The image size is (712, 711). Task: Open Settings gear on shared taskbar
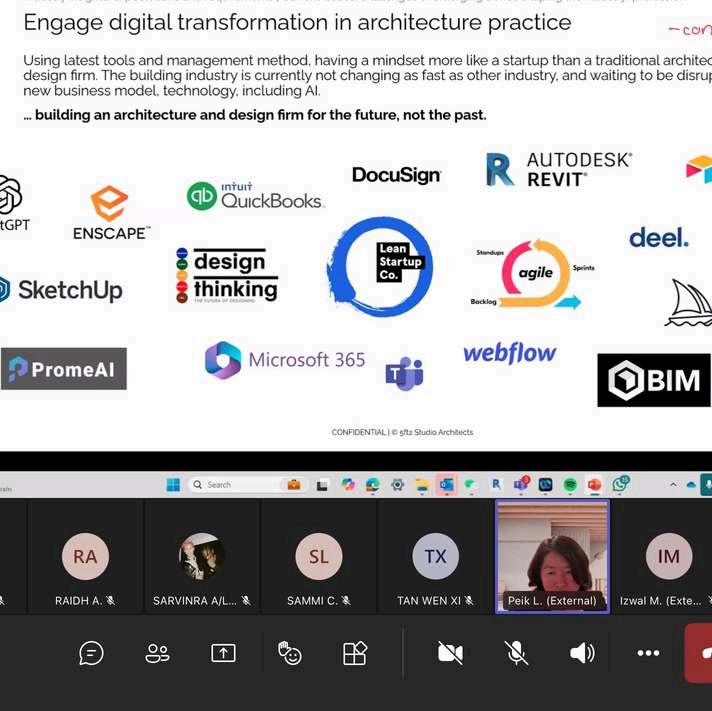point(397,485)
